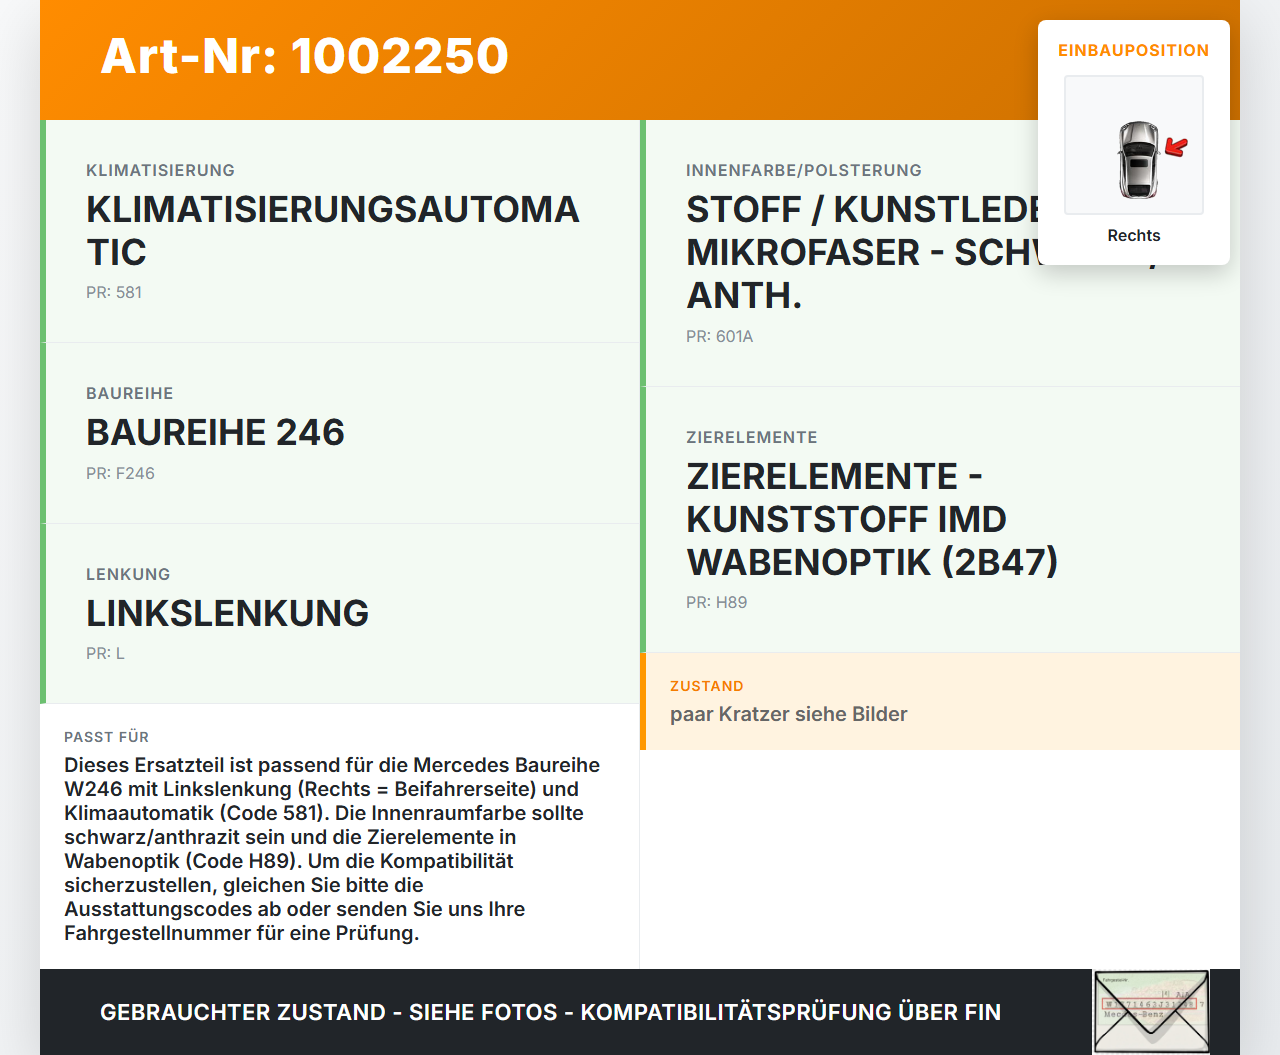Image resolution: width=1280 pixels, height=1055 pixels.
Task: Select the LINKSLENKUNG value
Action: pyautogui.click(x=227, y=613)
